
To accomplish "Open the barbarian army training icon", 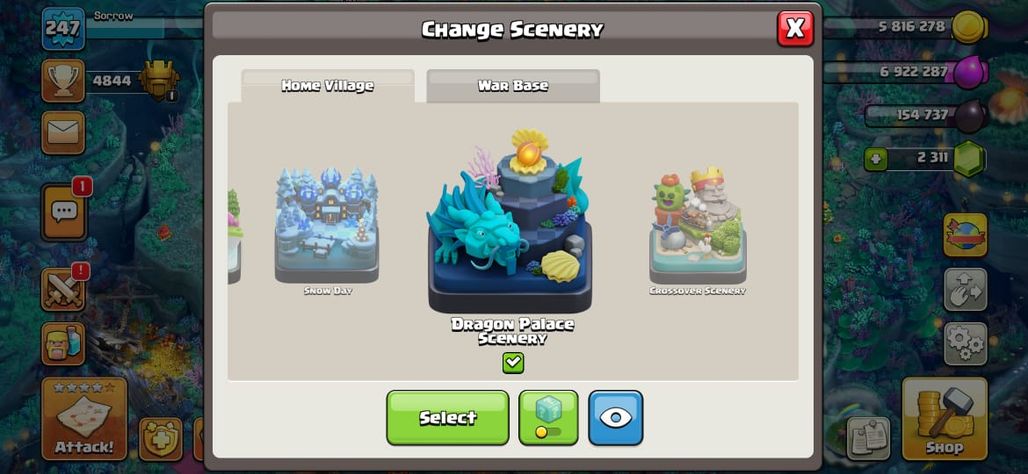I will click(x=64, y=344).
